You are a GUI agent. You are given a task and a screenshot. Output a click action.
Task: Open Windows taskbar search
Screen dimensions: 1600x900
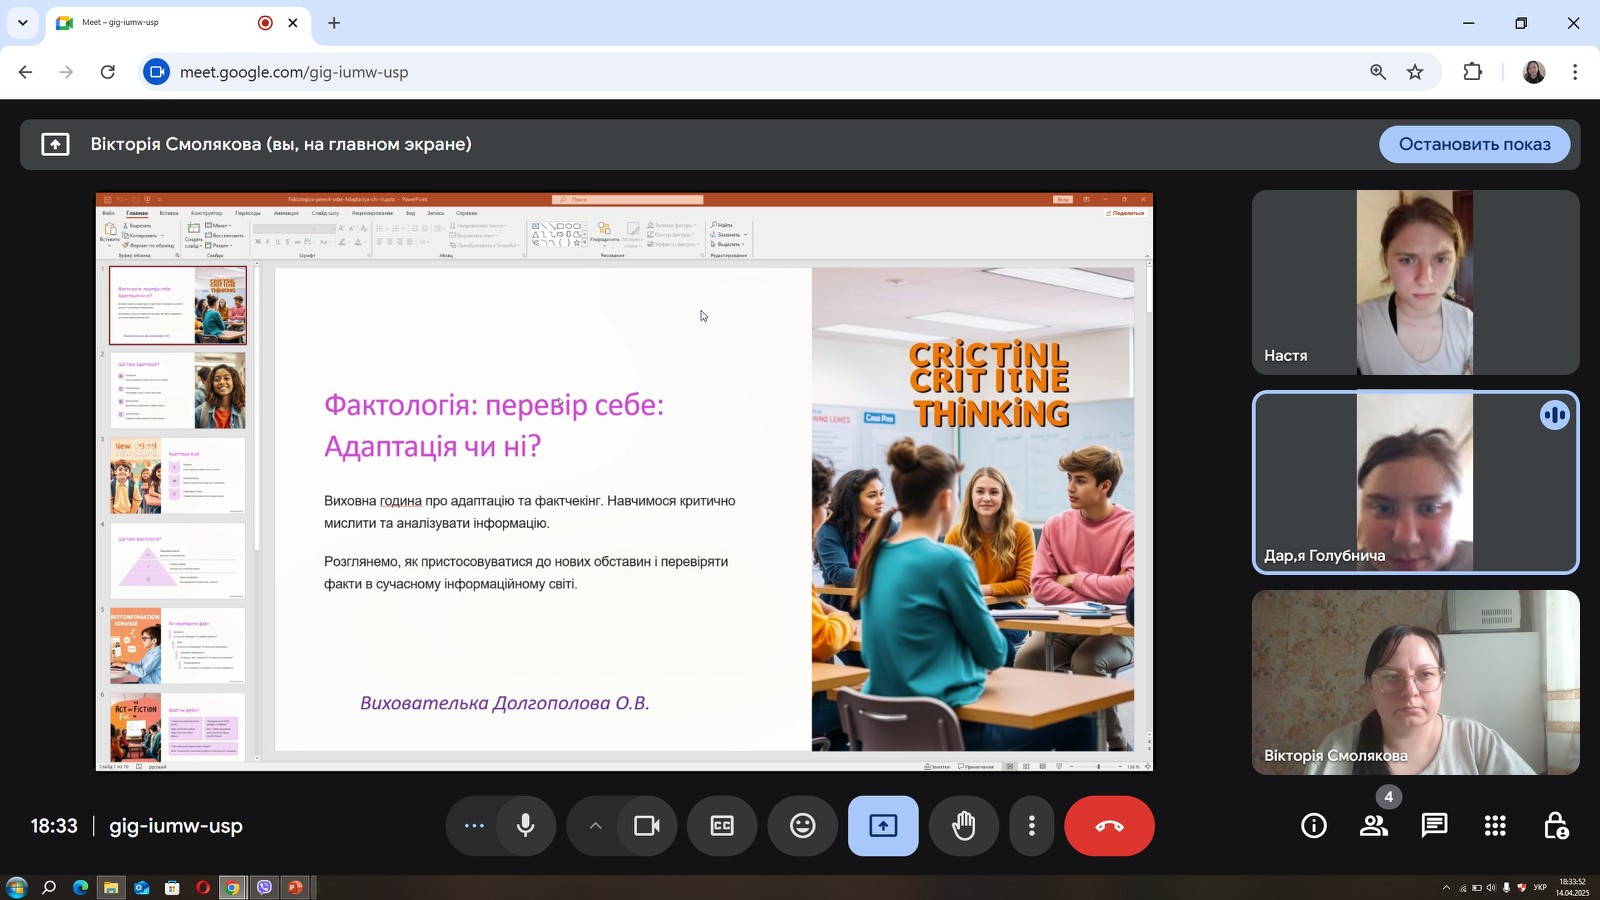[x=48, y=888]
